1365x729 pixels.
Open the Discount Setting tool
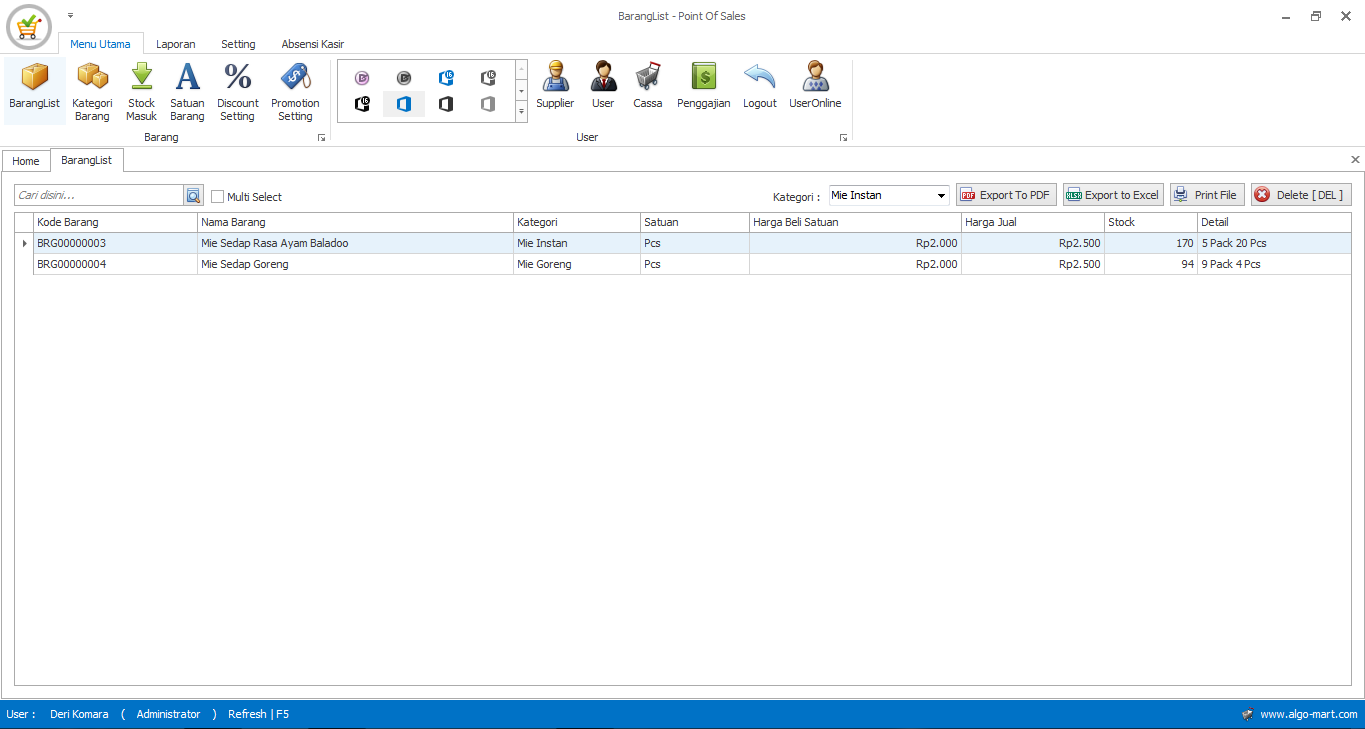pos(237,90)
